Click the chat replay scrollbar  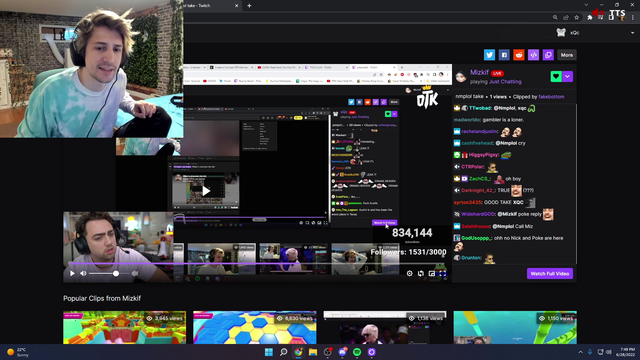(576, 184)
